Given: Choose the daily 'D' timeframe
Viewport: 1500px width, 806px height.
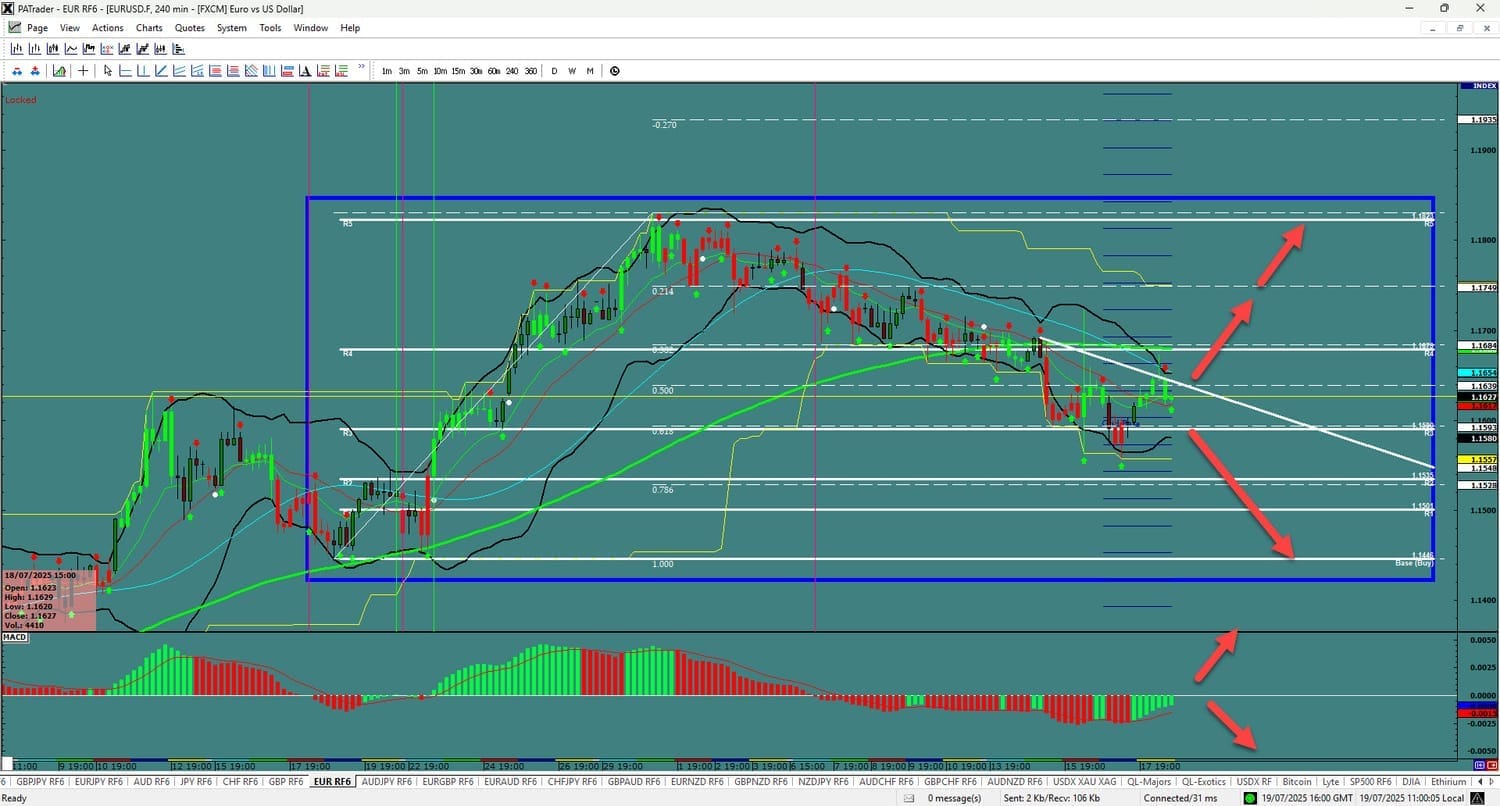Looking at the screenshot, I should point(554,71).
